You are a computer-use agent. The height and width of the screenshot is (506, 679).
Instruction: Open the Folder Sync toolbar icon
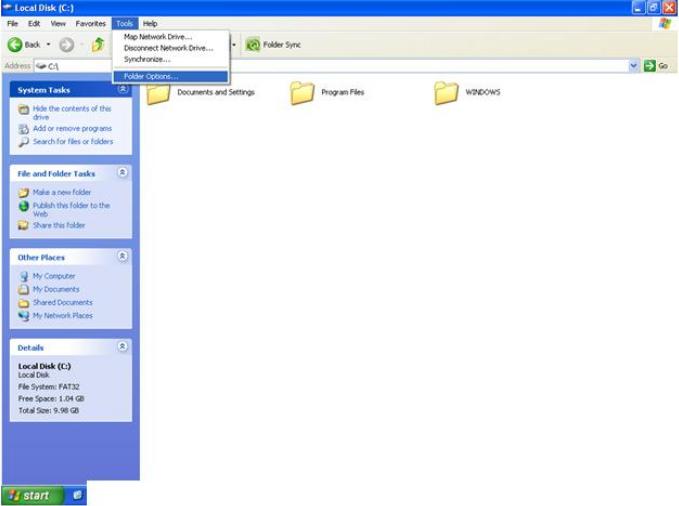pos(253,45)
